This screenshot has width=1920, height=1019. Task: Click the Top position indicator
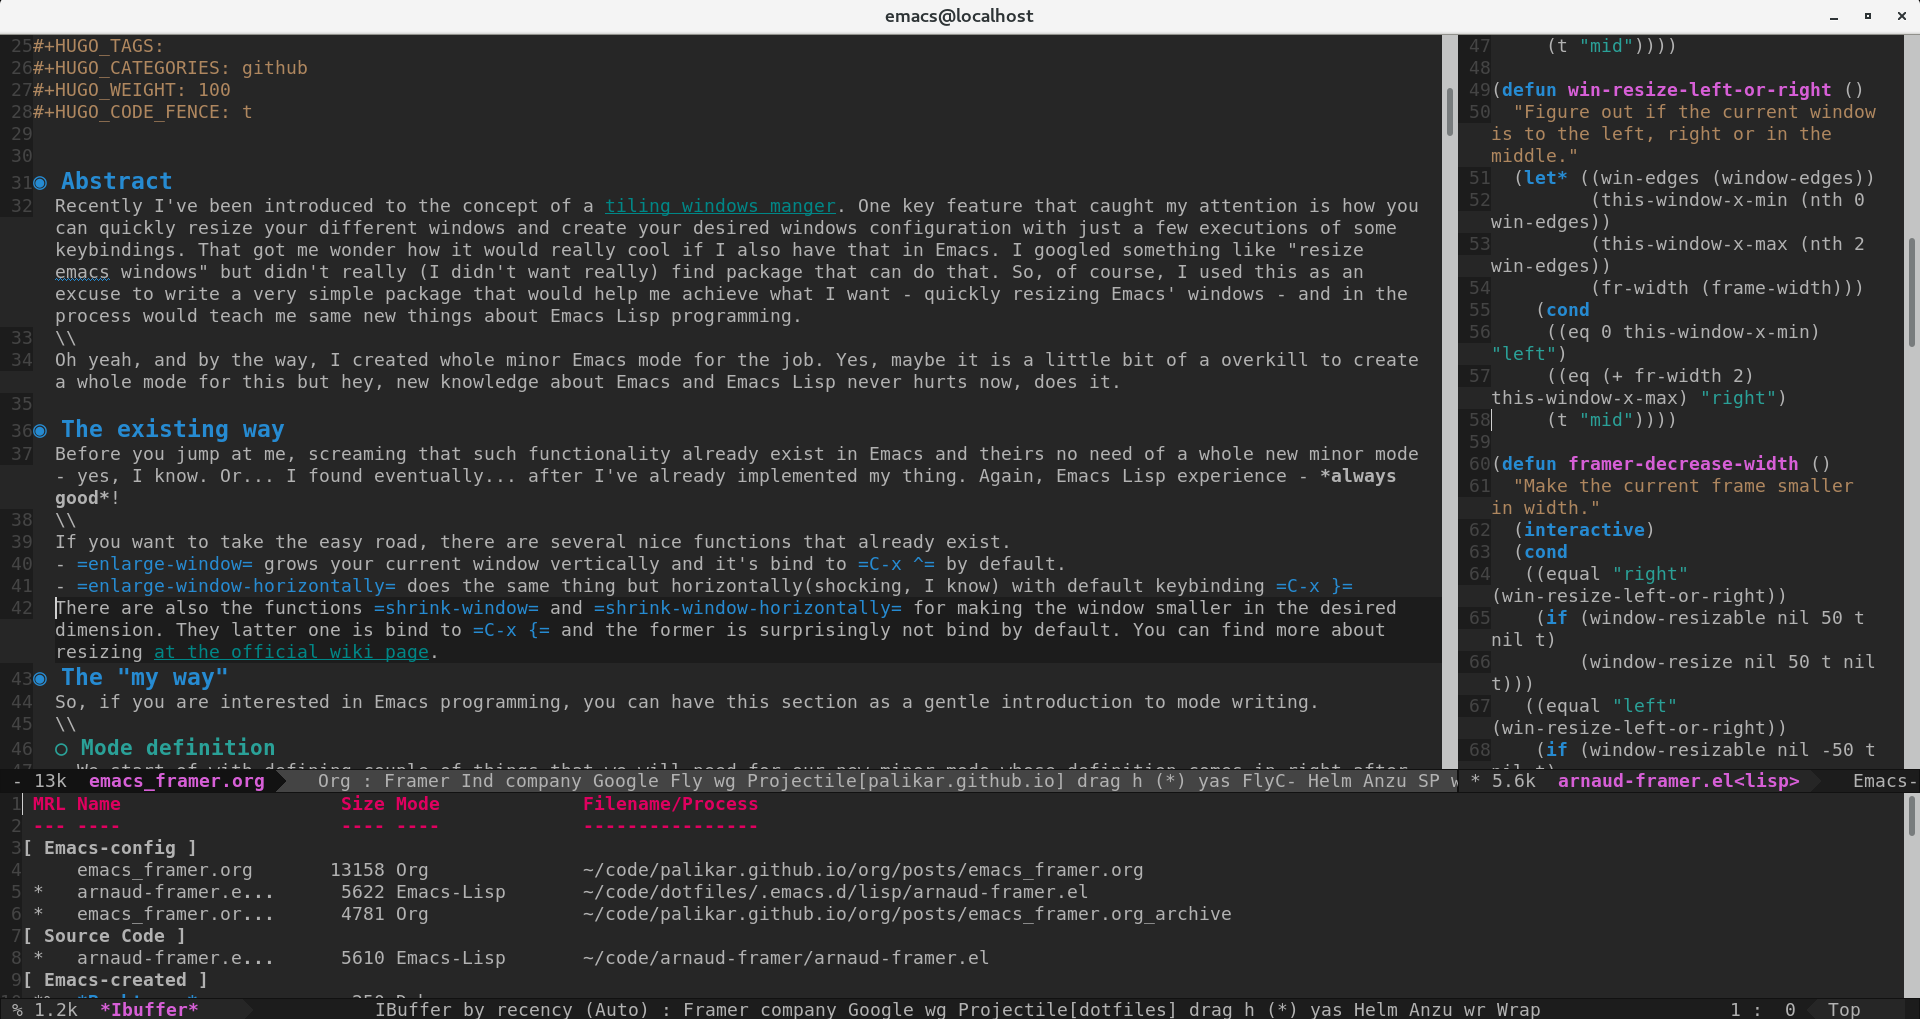click(x=1844, y=1009)
